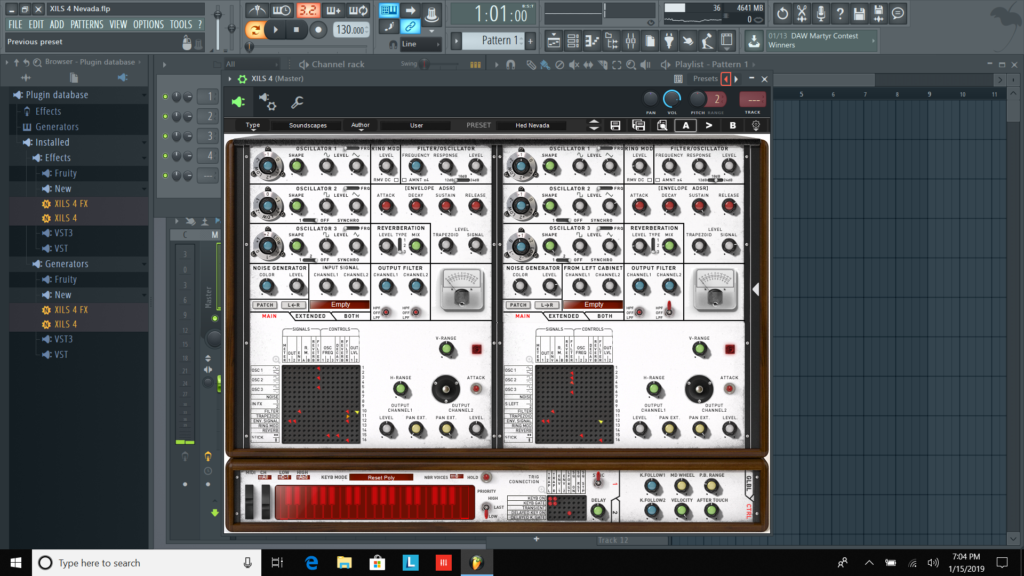This screenshot has height=576, width=1024.
Task: Click the preset up/down stepper arrows
Action: click(x=594, y=125)
